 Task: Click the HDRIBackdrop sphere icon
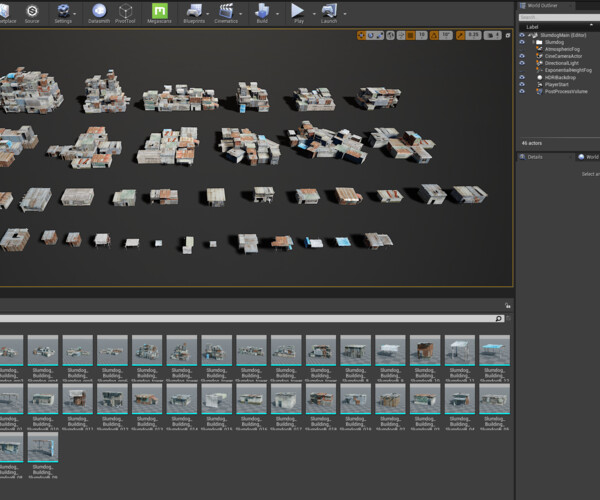tap(540, 77)
